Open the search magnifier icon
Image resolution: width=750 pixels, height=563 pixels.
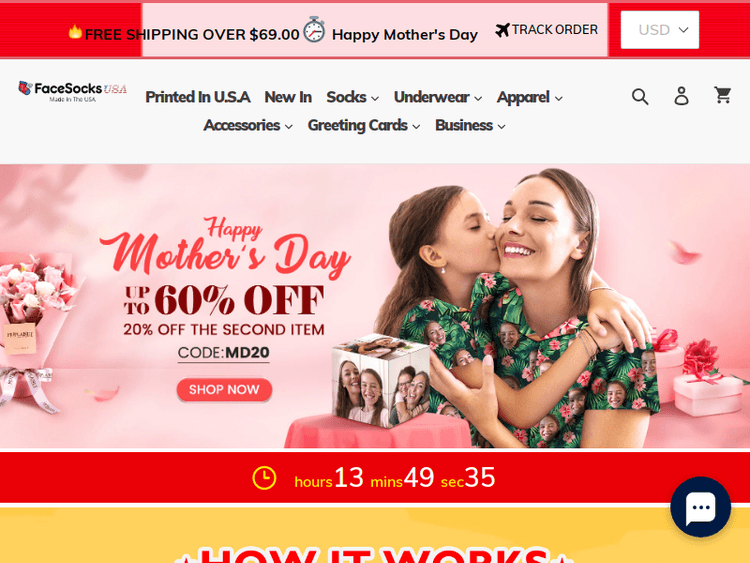pyautogui.click(x=640, y=97)
